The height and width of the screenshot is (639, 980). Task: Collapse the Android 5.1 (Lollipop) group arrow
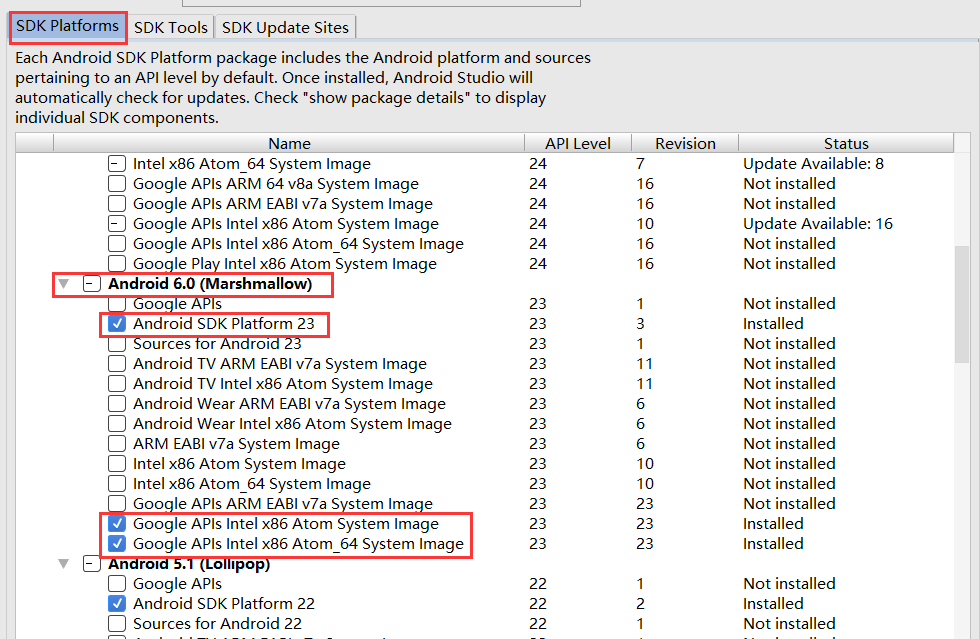point(64,564)
